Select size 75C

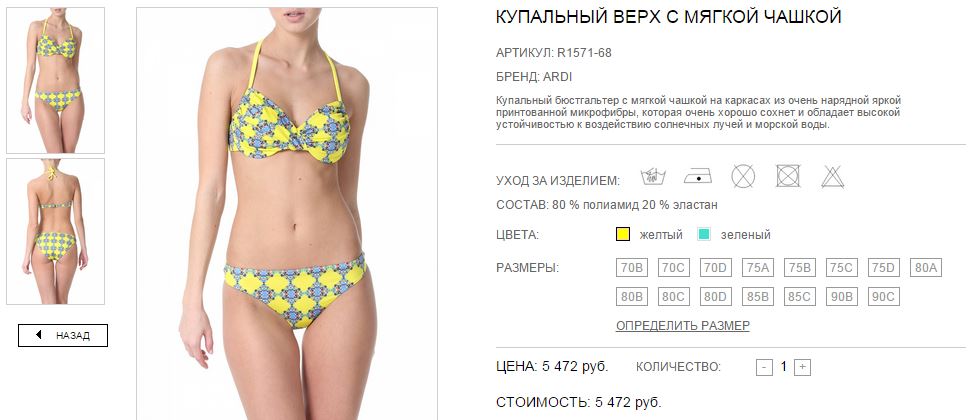tap(841, 268)
